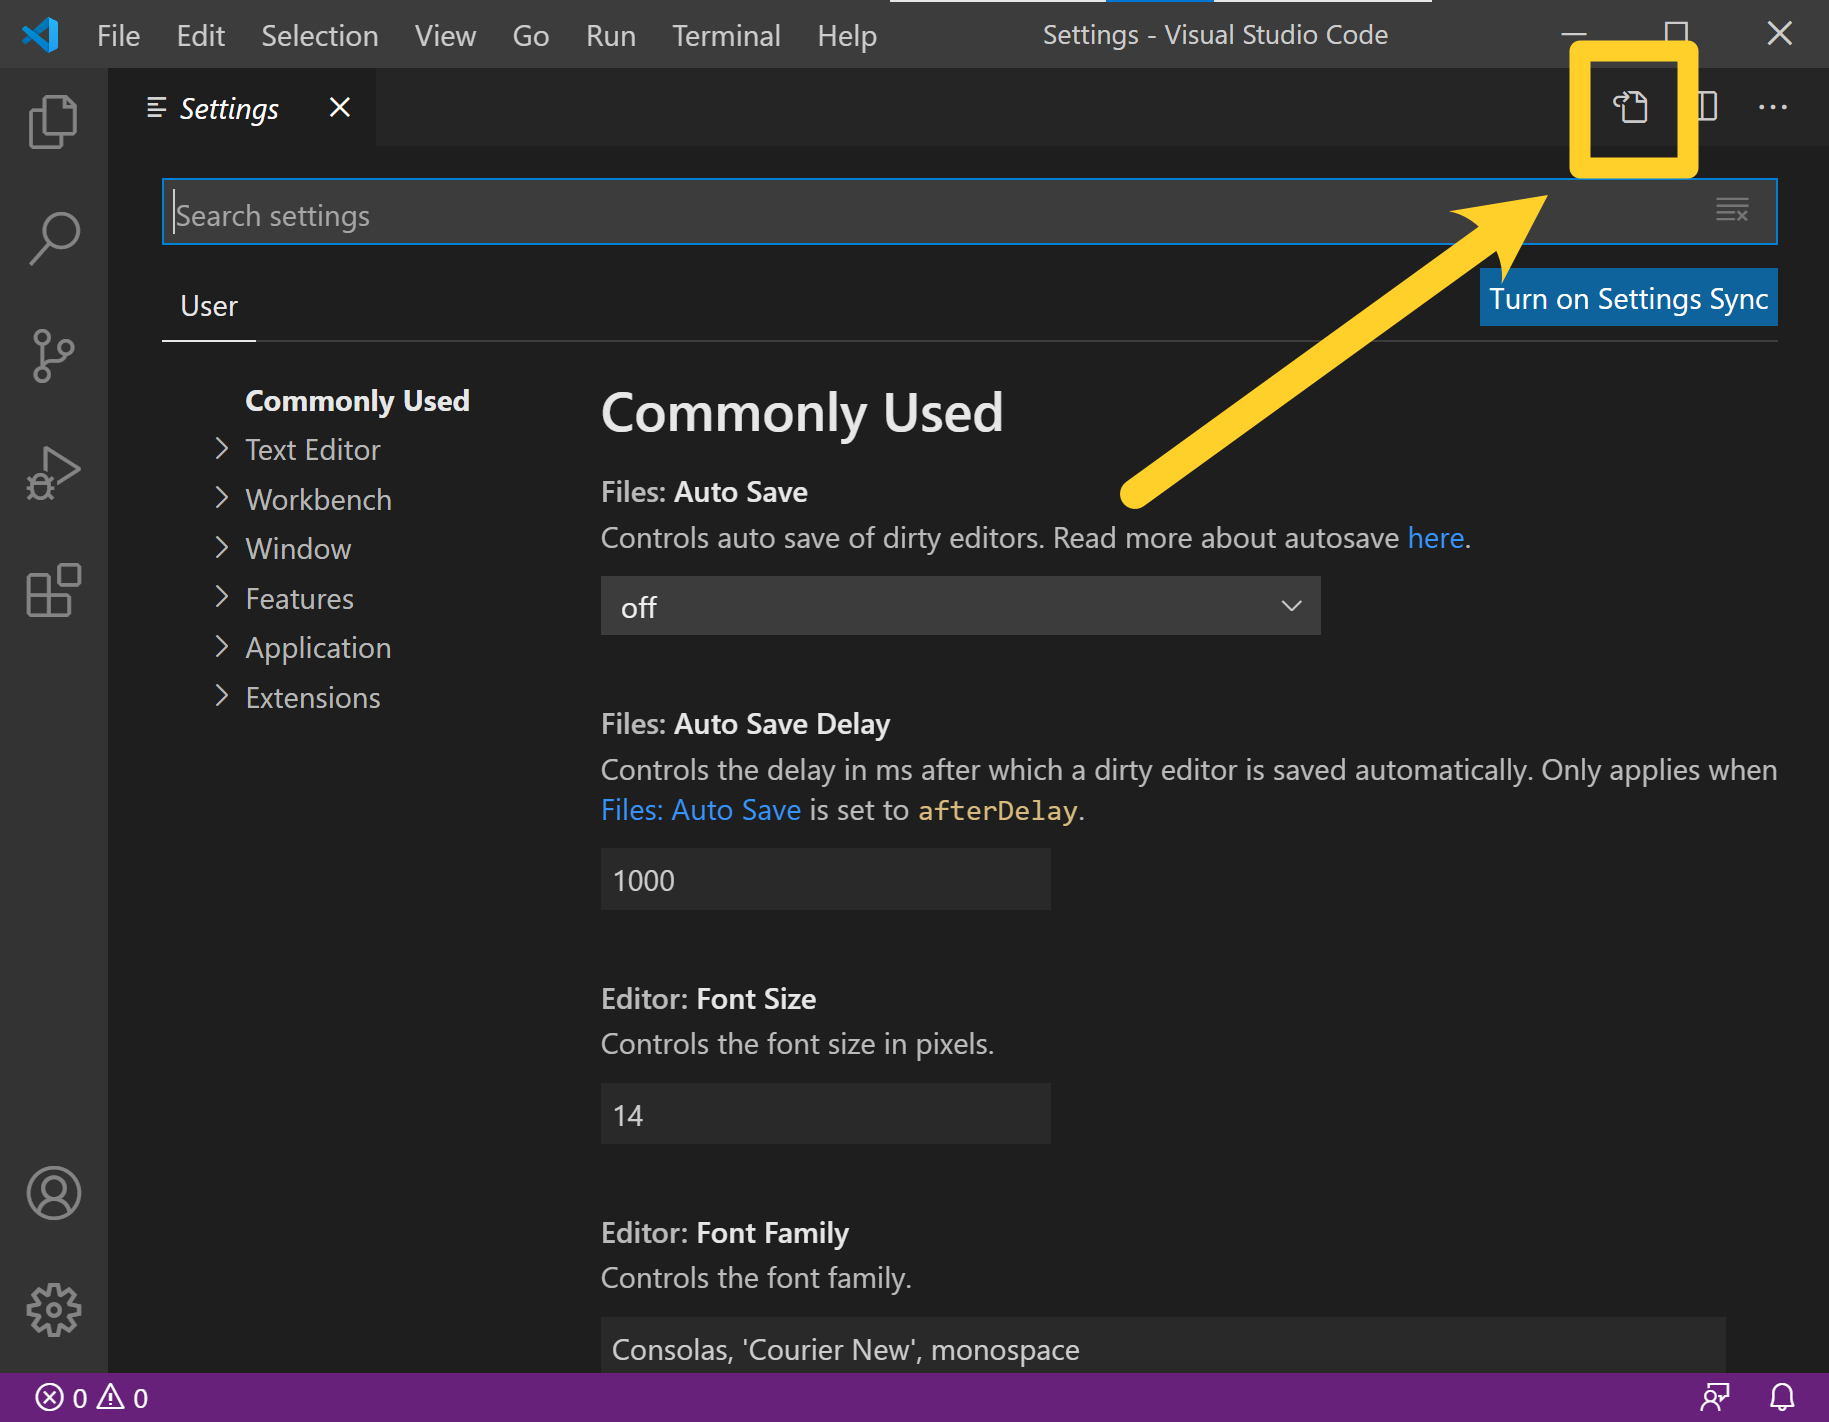Open the notifications bell

pyautogui.click(x=1783, y=1397)
